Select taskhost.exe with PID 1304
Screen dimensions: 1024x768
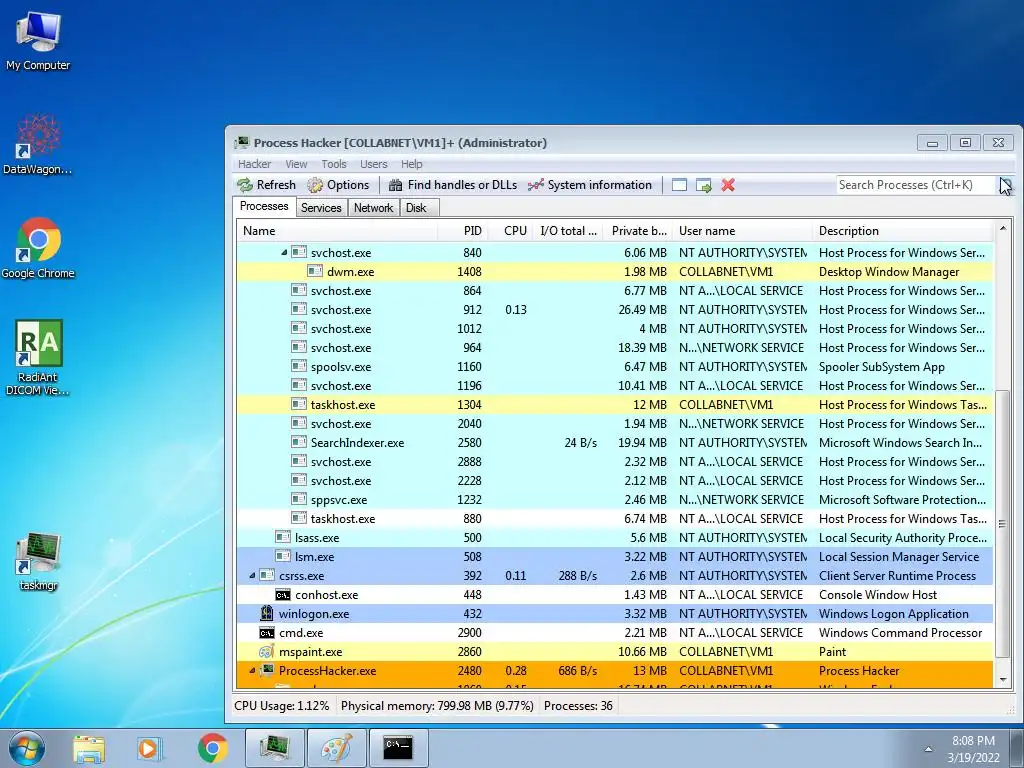click(x=615, y=405)
